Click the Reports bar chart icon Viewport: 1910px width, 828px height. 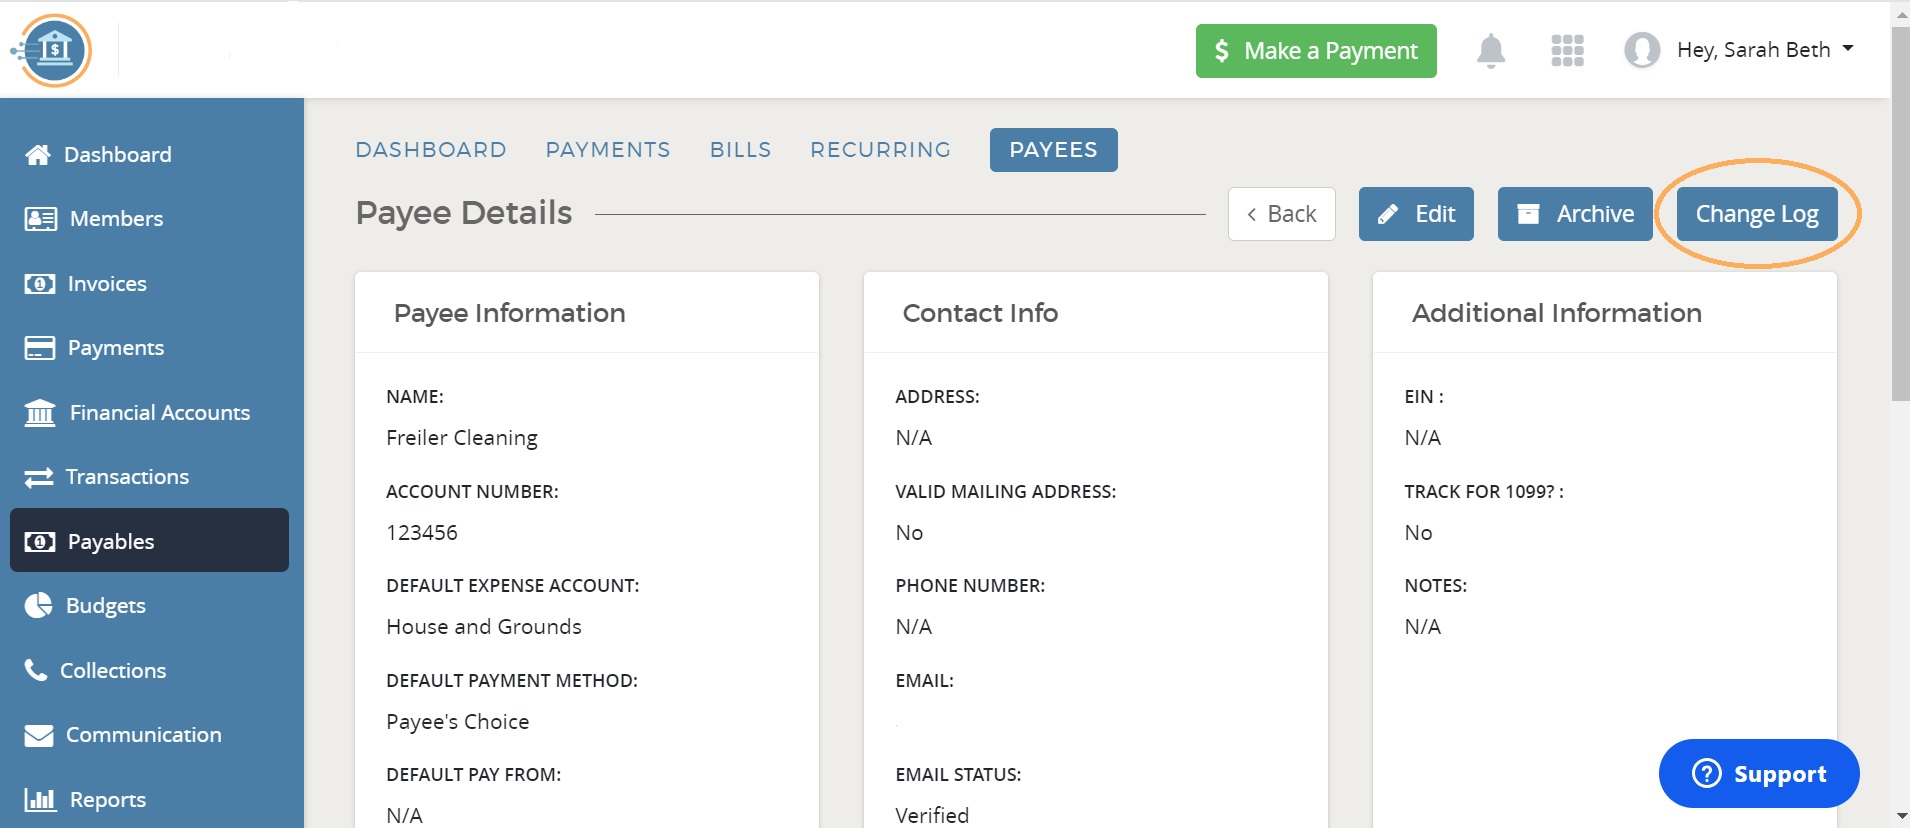pyautogui.click(x=40, y=799)
